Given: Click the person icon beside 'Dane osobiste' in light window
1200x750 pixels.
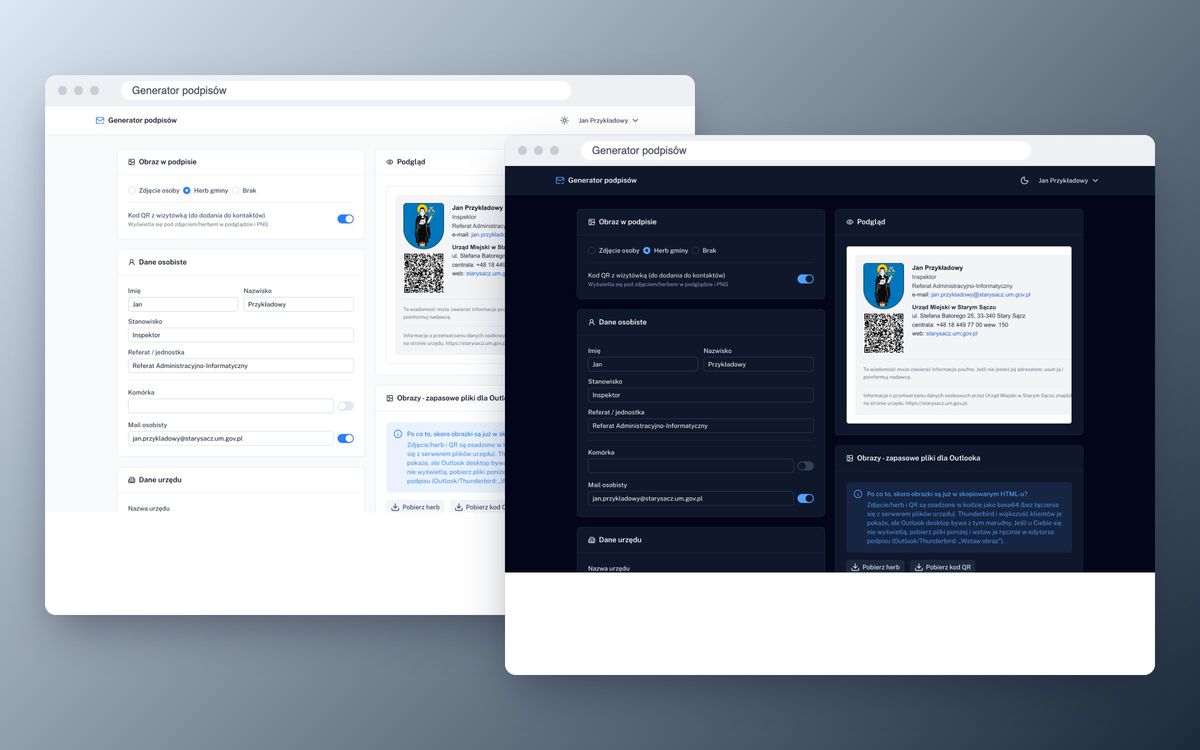Looking at the screenshot, I should (x=131, y=262).
